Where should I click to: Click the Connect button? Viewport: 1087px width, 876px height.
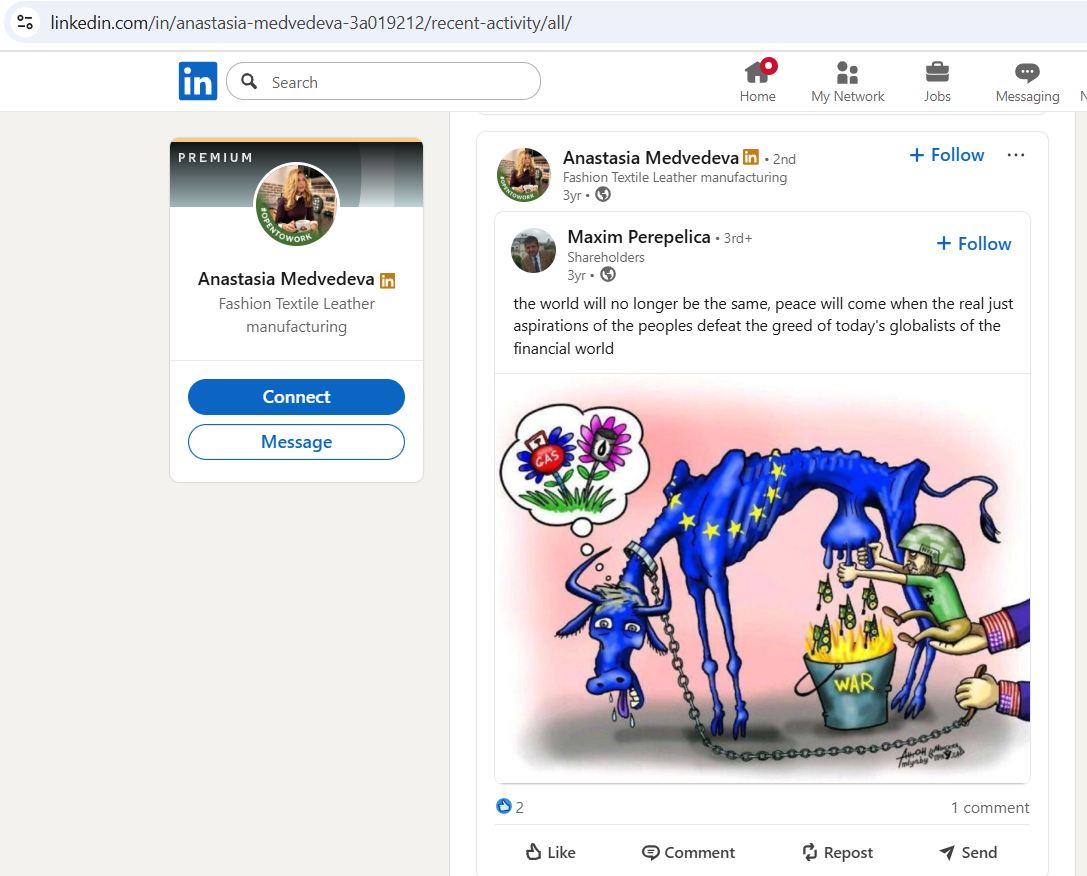point(296,397)
